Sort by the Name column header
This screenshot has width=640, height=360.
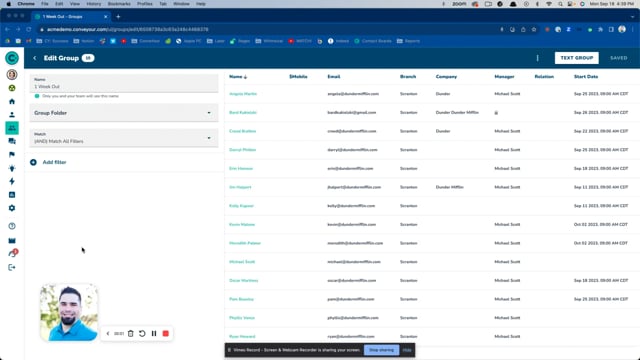[238, 77]
